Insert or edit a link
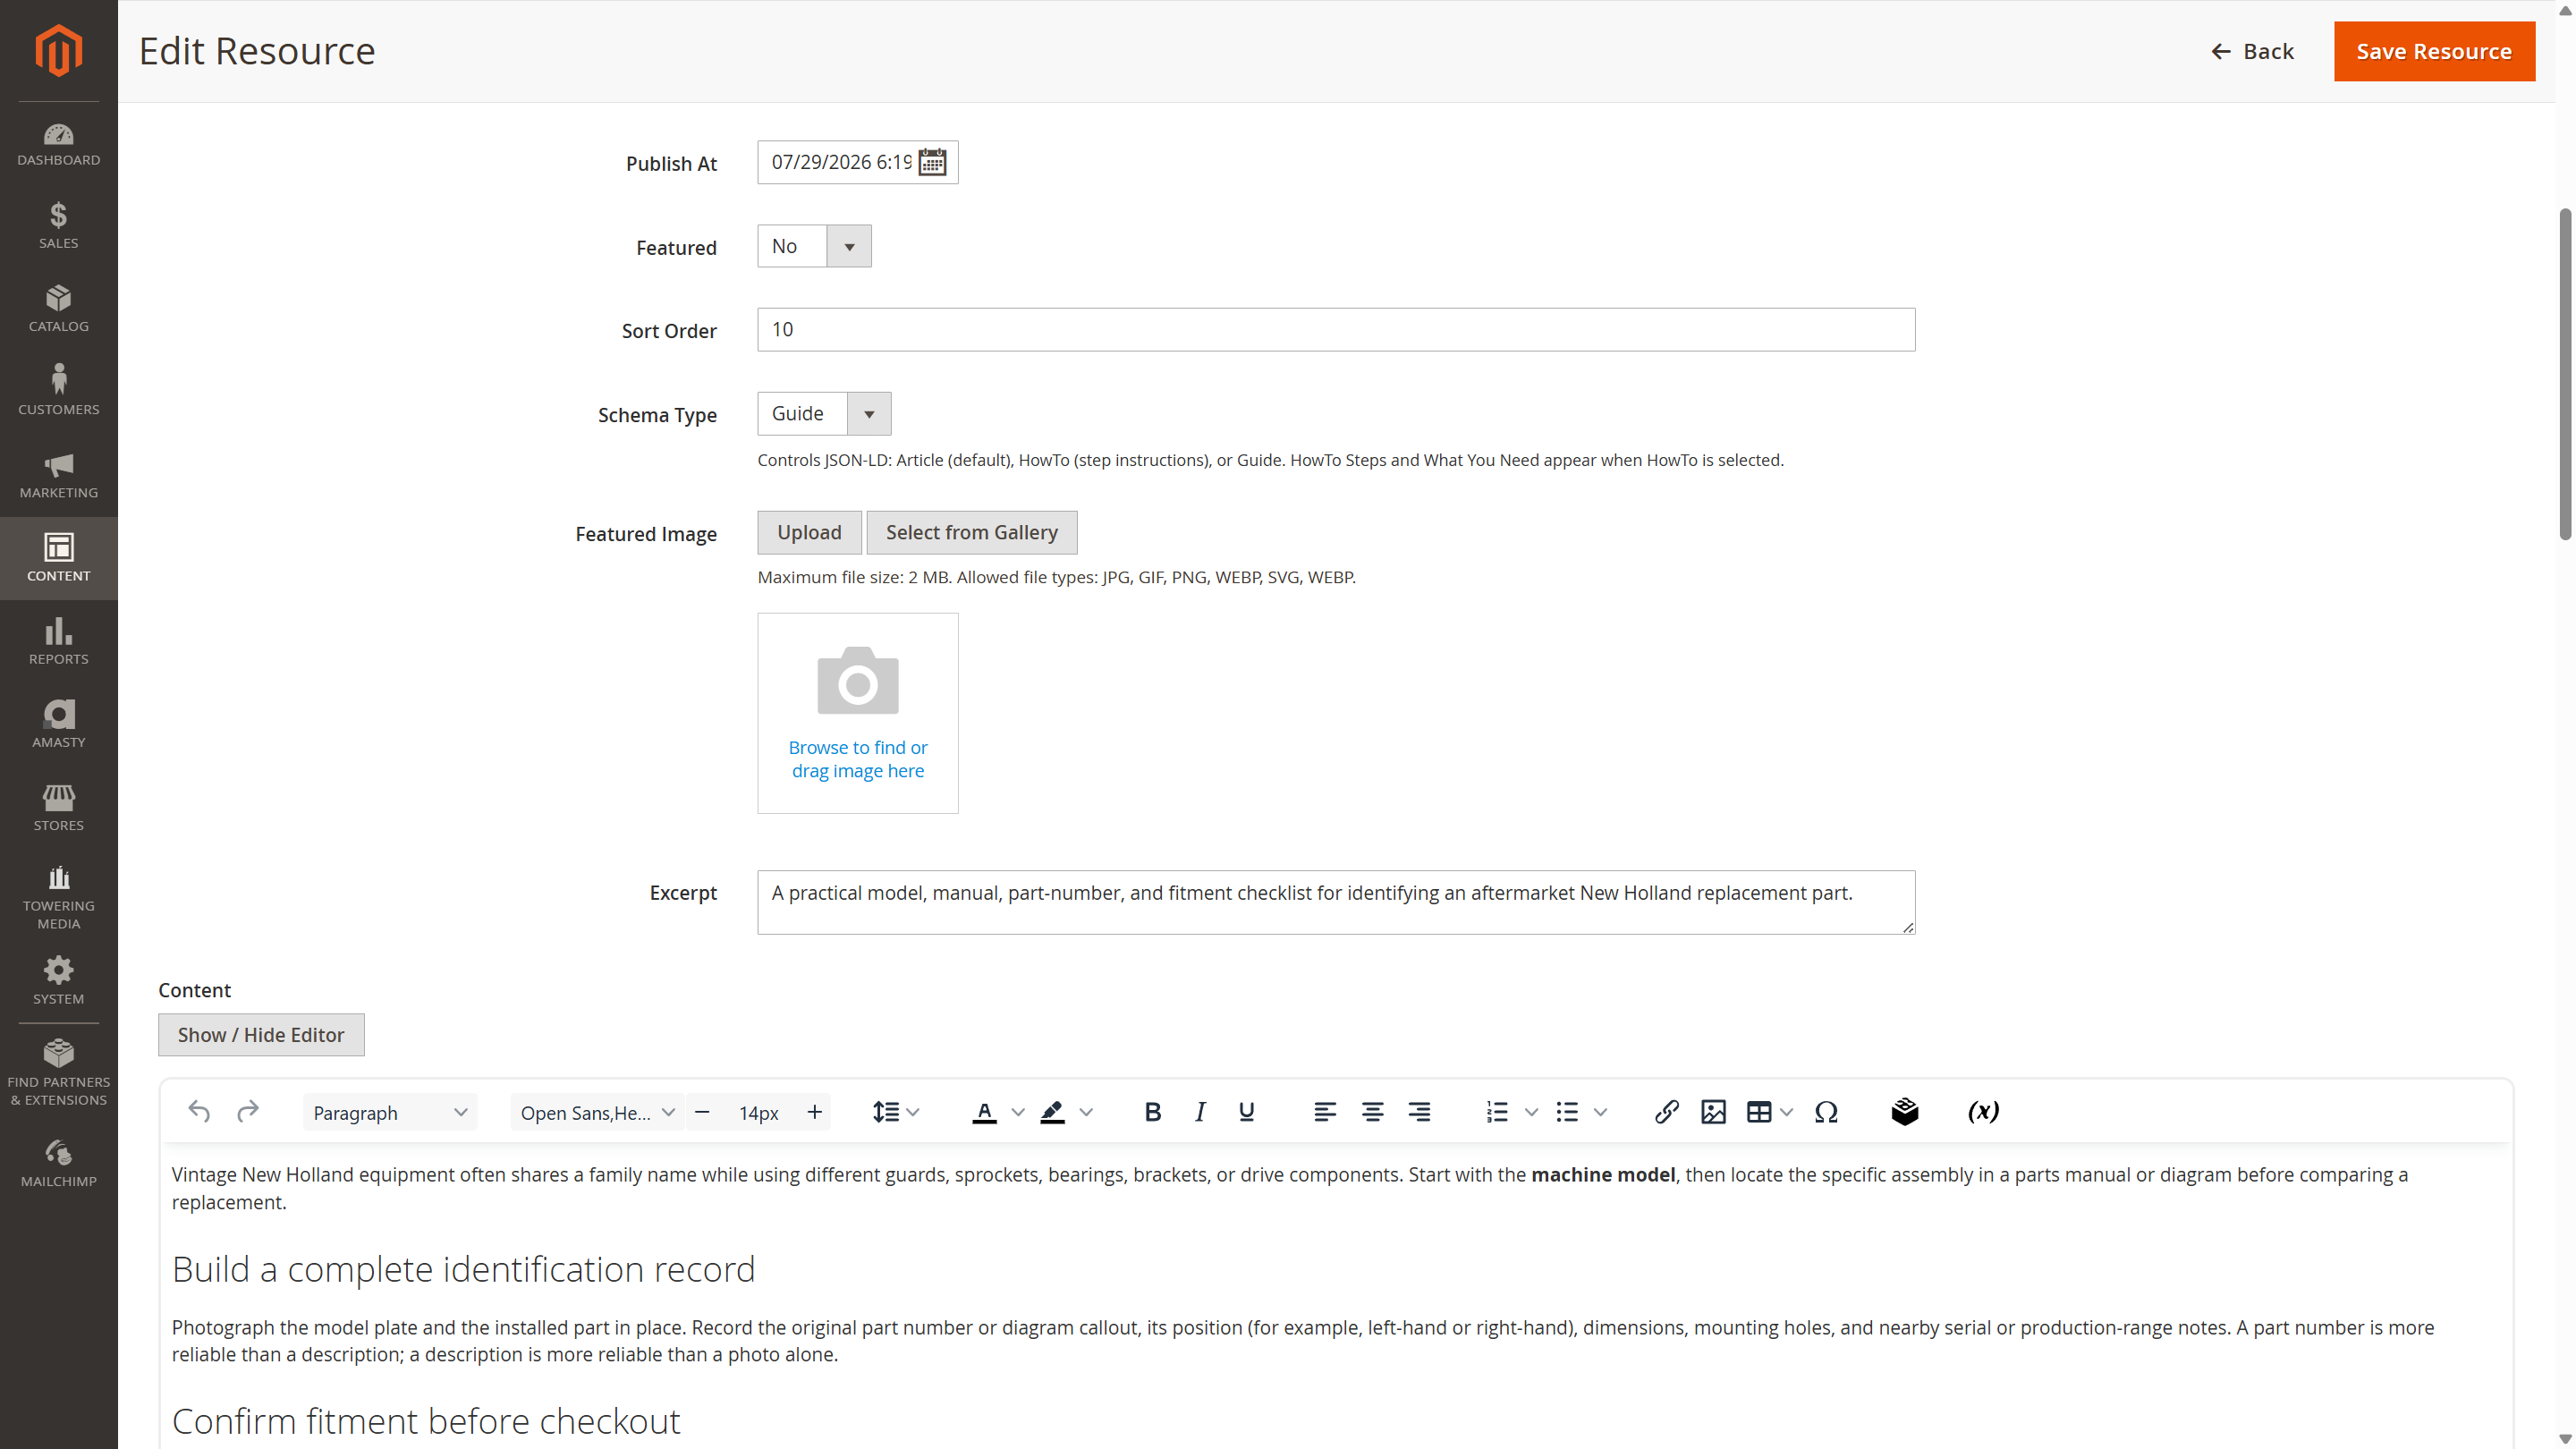The width and height of the screenshot is (2576, 1449). (x=1666, y=1112)
